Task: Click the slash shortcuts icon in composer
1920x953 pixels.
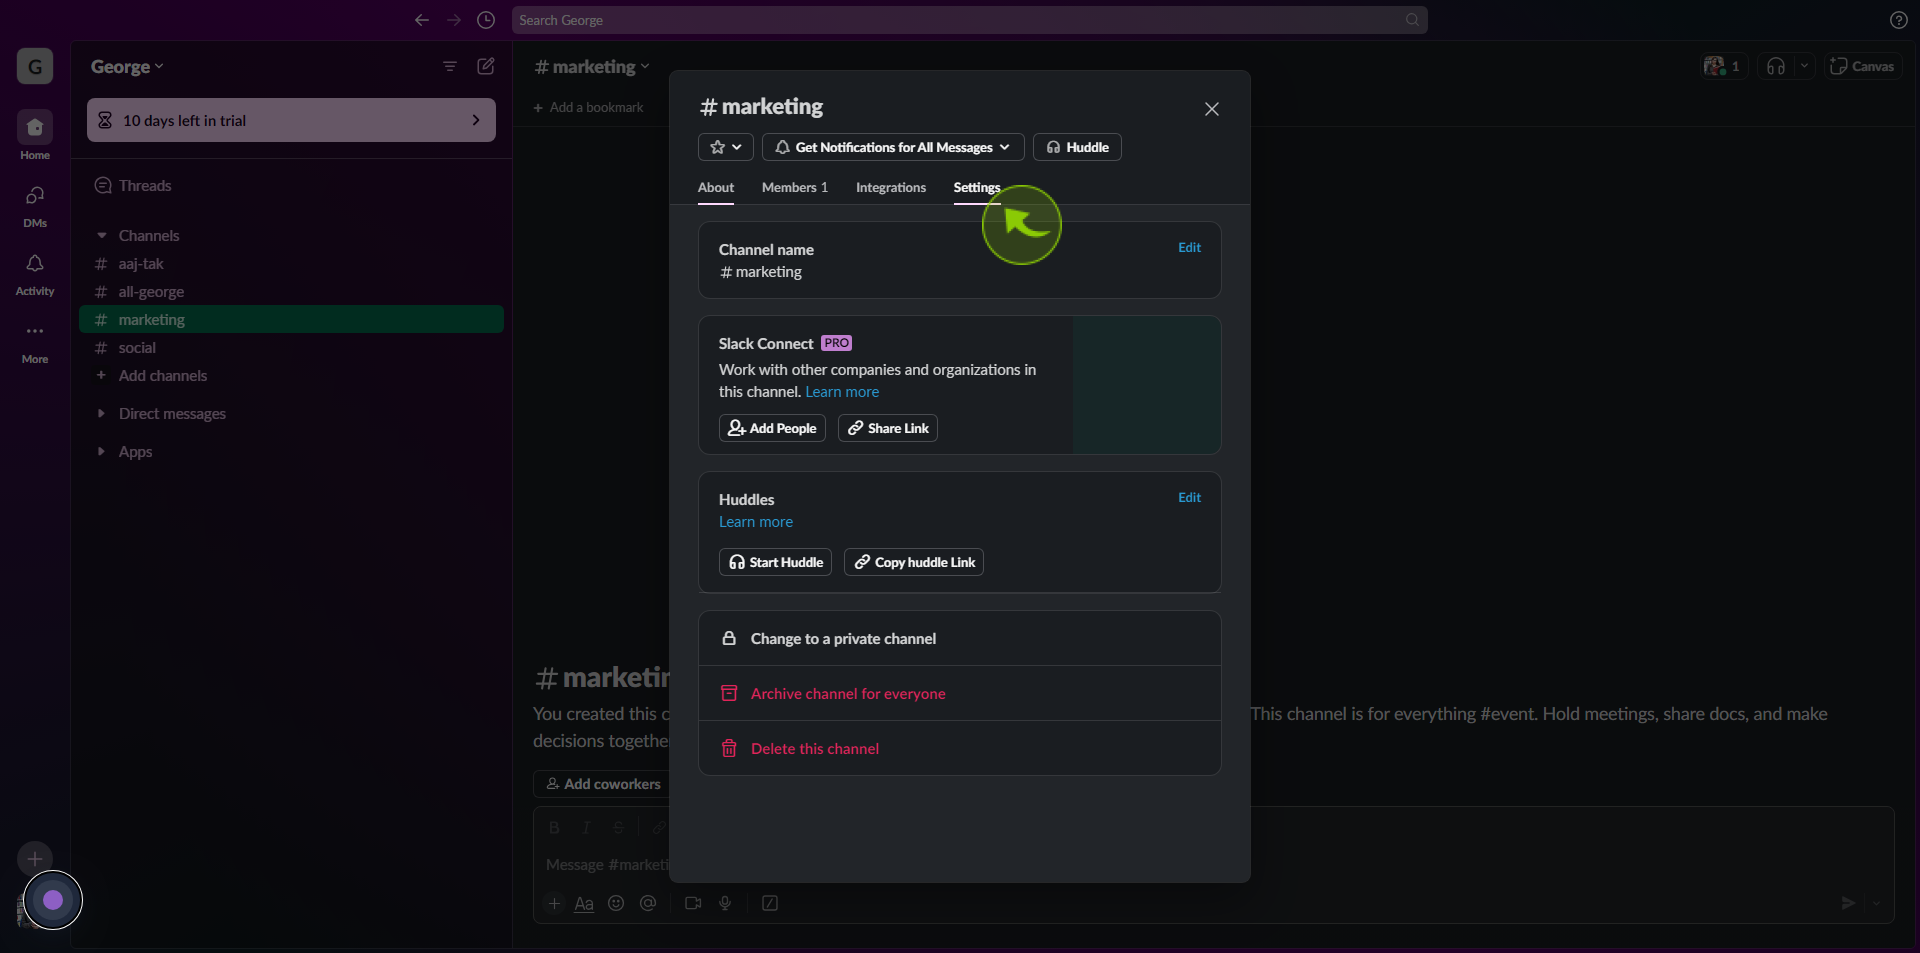Action: pyautogui.click(x=770, y=903)
